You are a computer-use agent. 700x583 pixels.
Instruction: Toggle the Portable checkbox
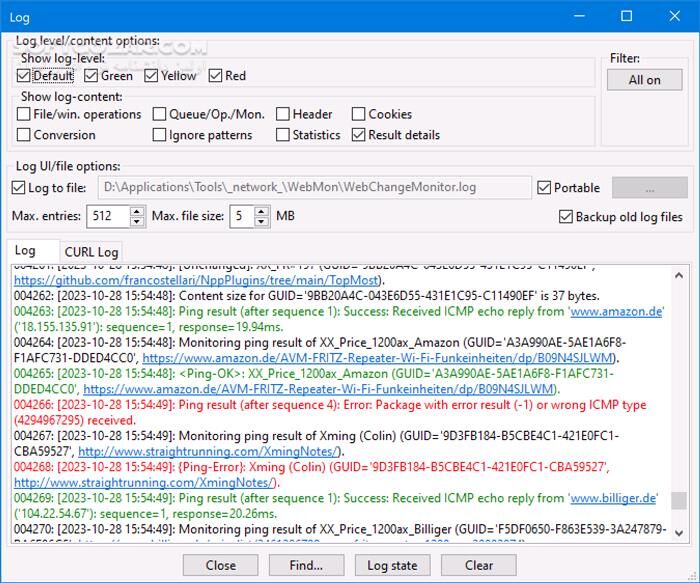click(x=544, y=187)
